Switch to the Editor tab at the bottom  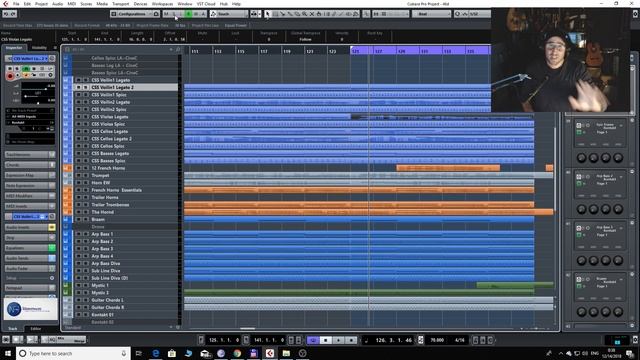point(36,329)
